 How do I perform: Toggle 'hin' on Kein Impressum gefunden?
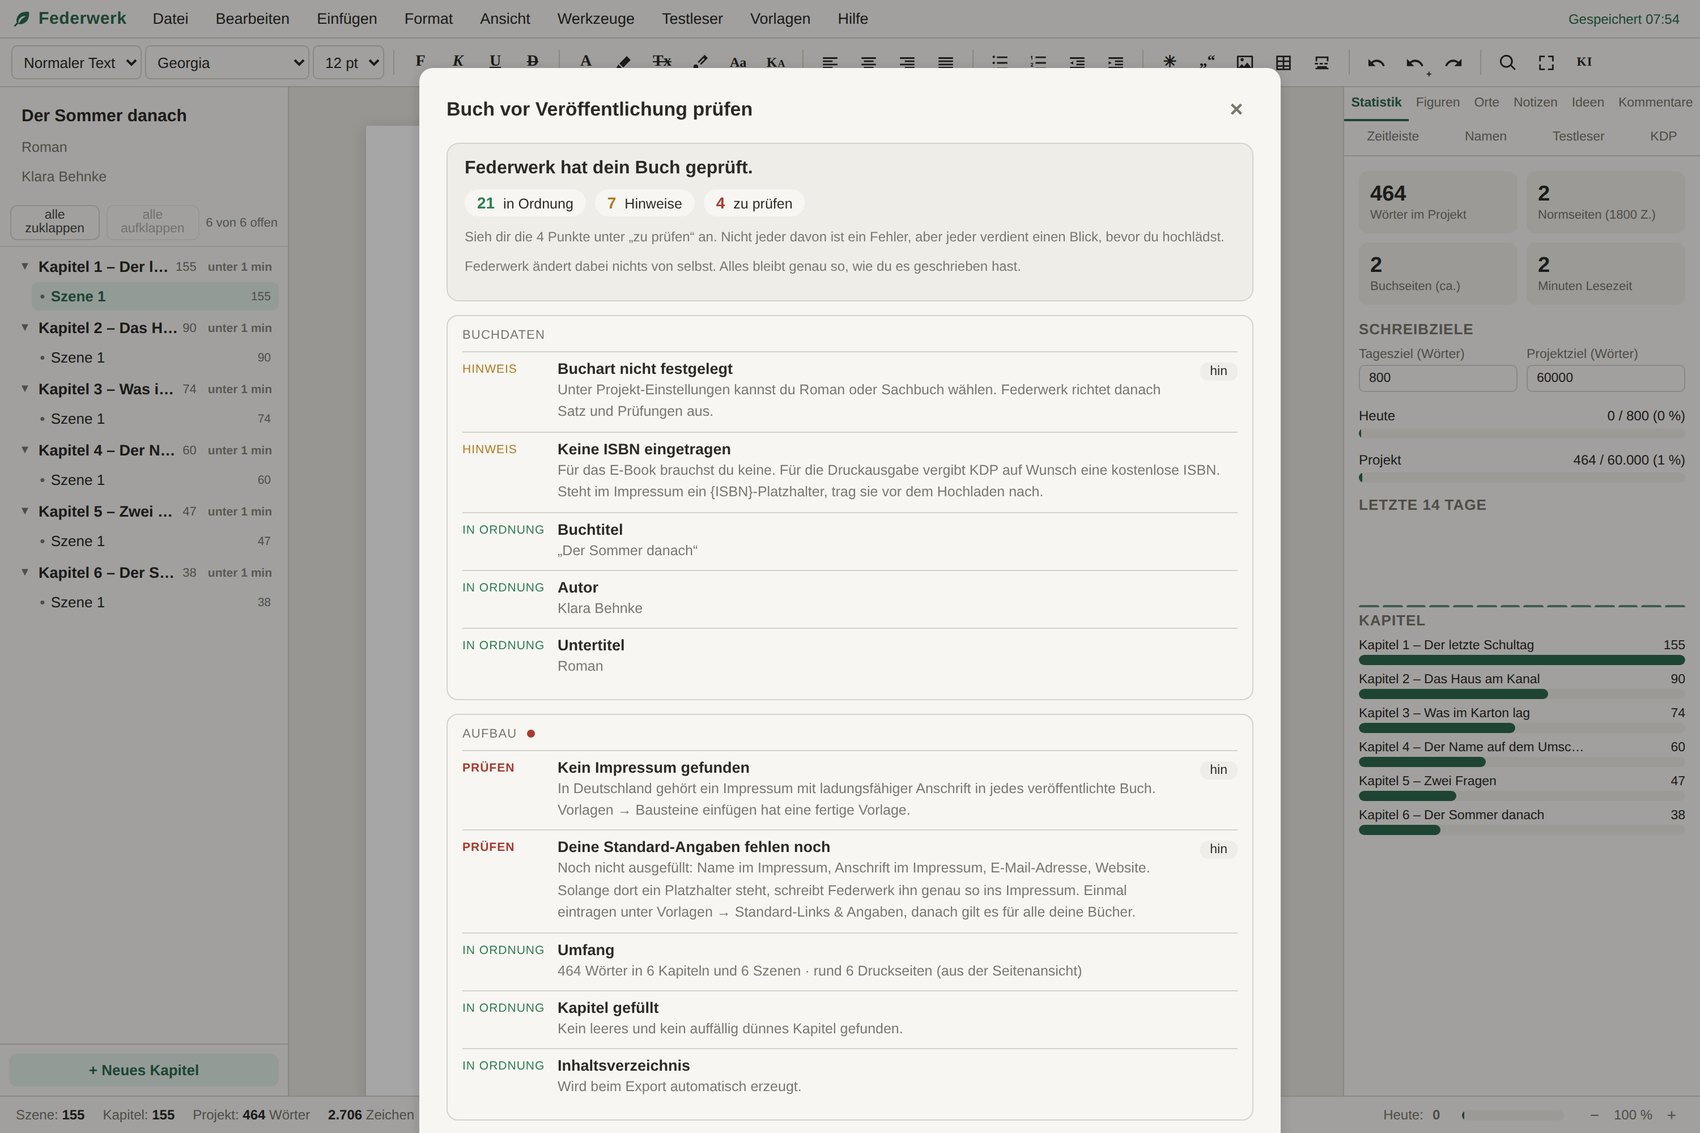click(1218, 770)
